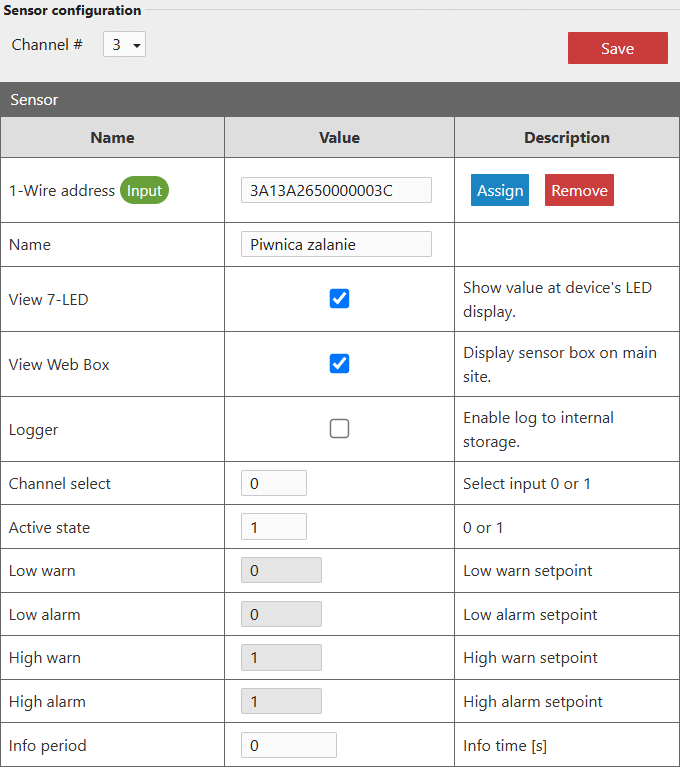Click the green Input badge

click(144, 190)
